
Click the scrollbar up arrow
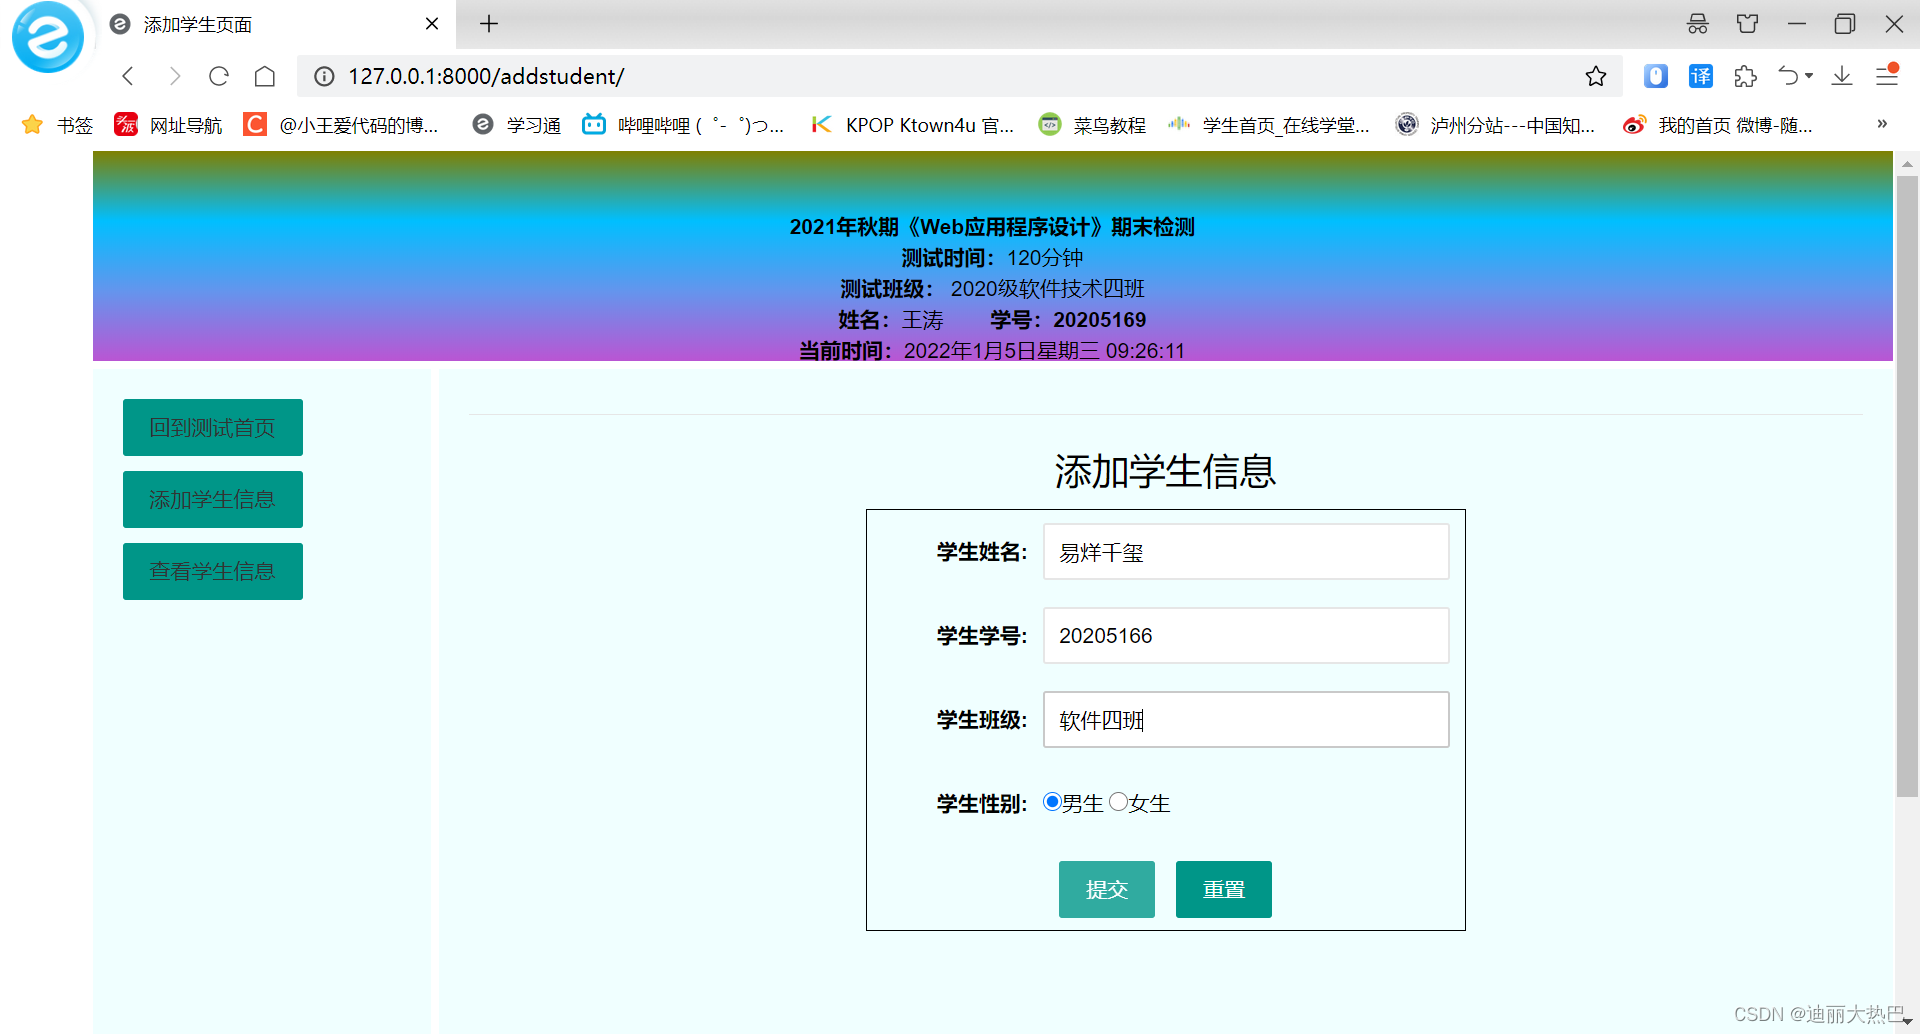[x=1907, y=163]
